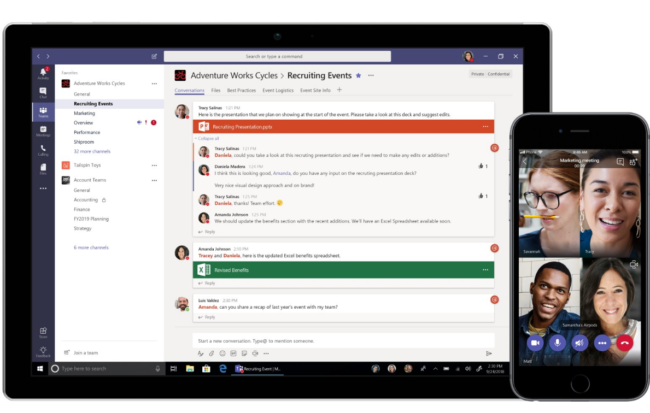Switch to the Conversations tab
Image resolution: width=650 pixels, height=413 pixels.
pos(189,90)
